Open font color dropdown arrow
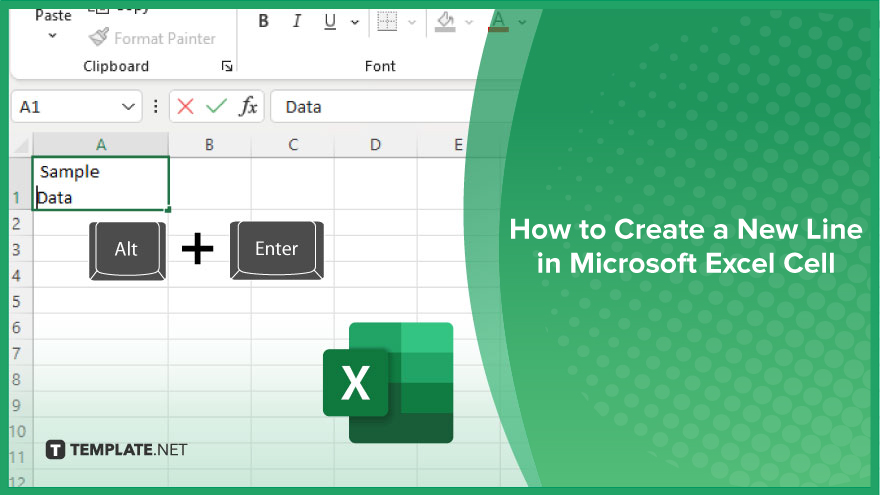This screenshot has width=880, height=495. (522, 22)
